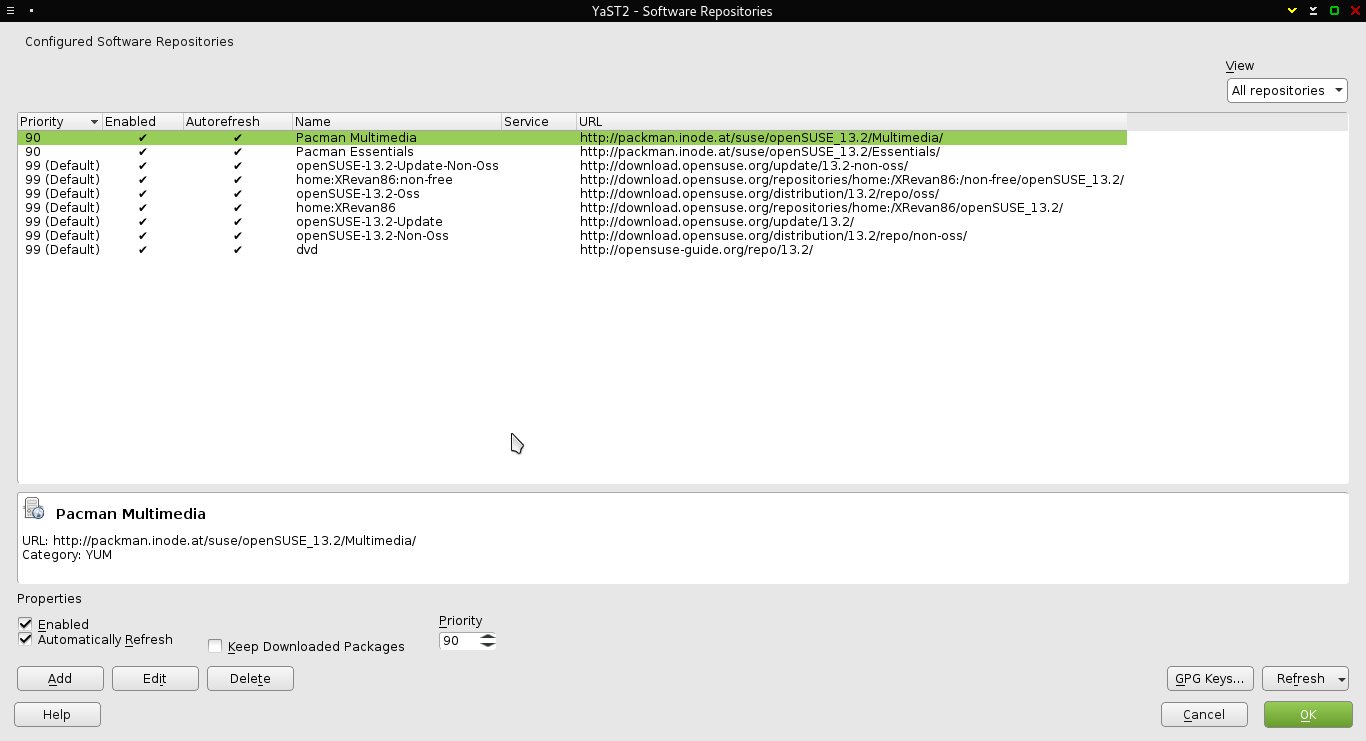
Task: Click the Add button
Action: (60, 678)
